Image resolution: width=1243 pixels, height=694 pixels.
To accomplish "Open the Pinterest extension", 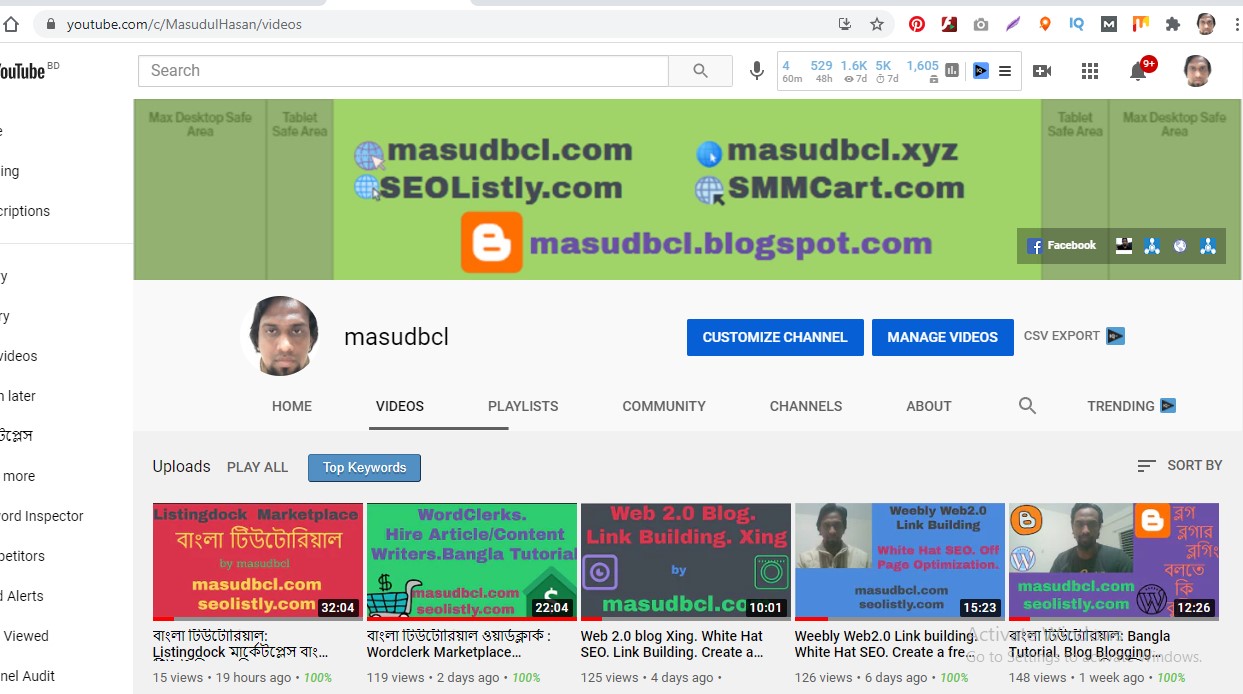I will click(917, 24).
